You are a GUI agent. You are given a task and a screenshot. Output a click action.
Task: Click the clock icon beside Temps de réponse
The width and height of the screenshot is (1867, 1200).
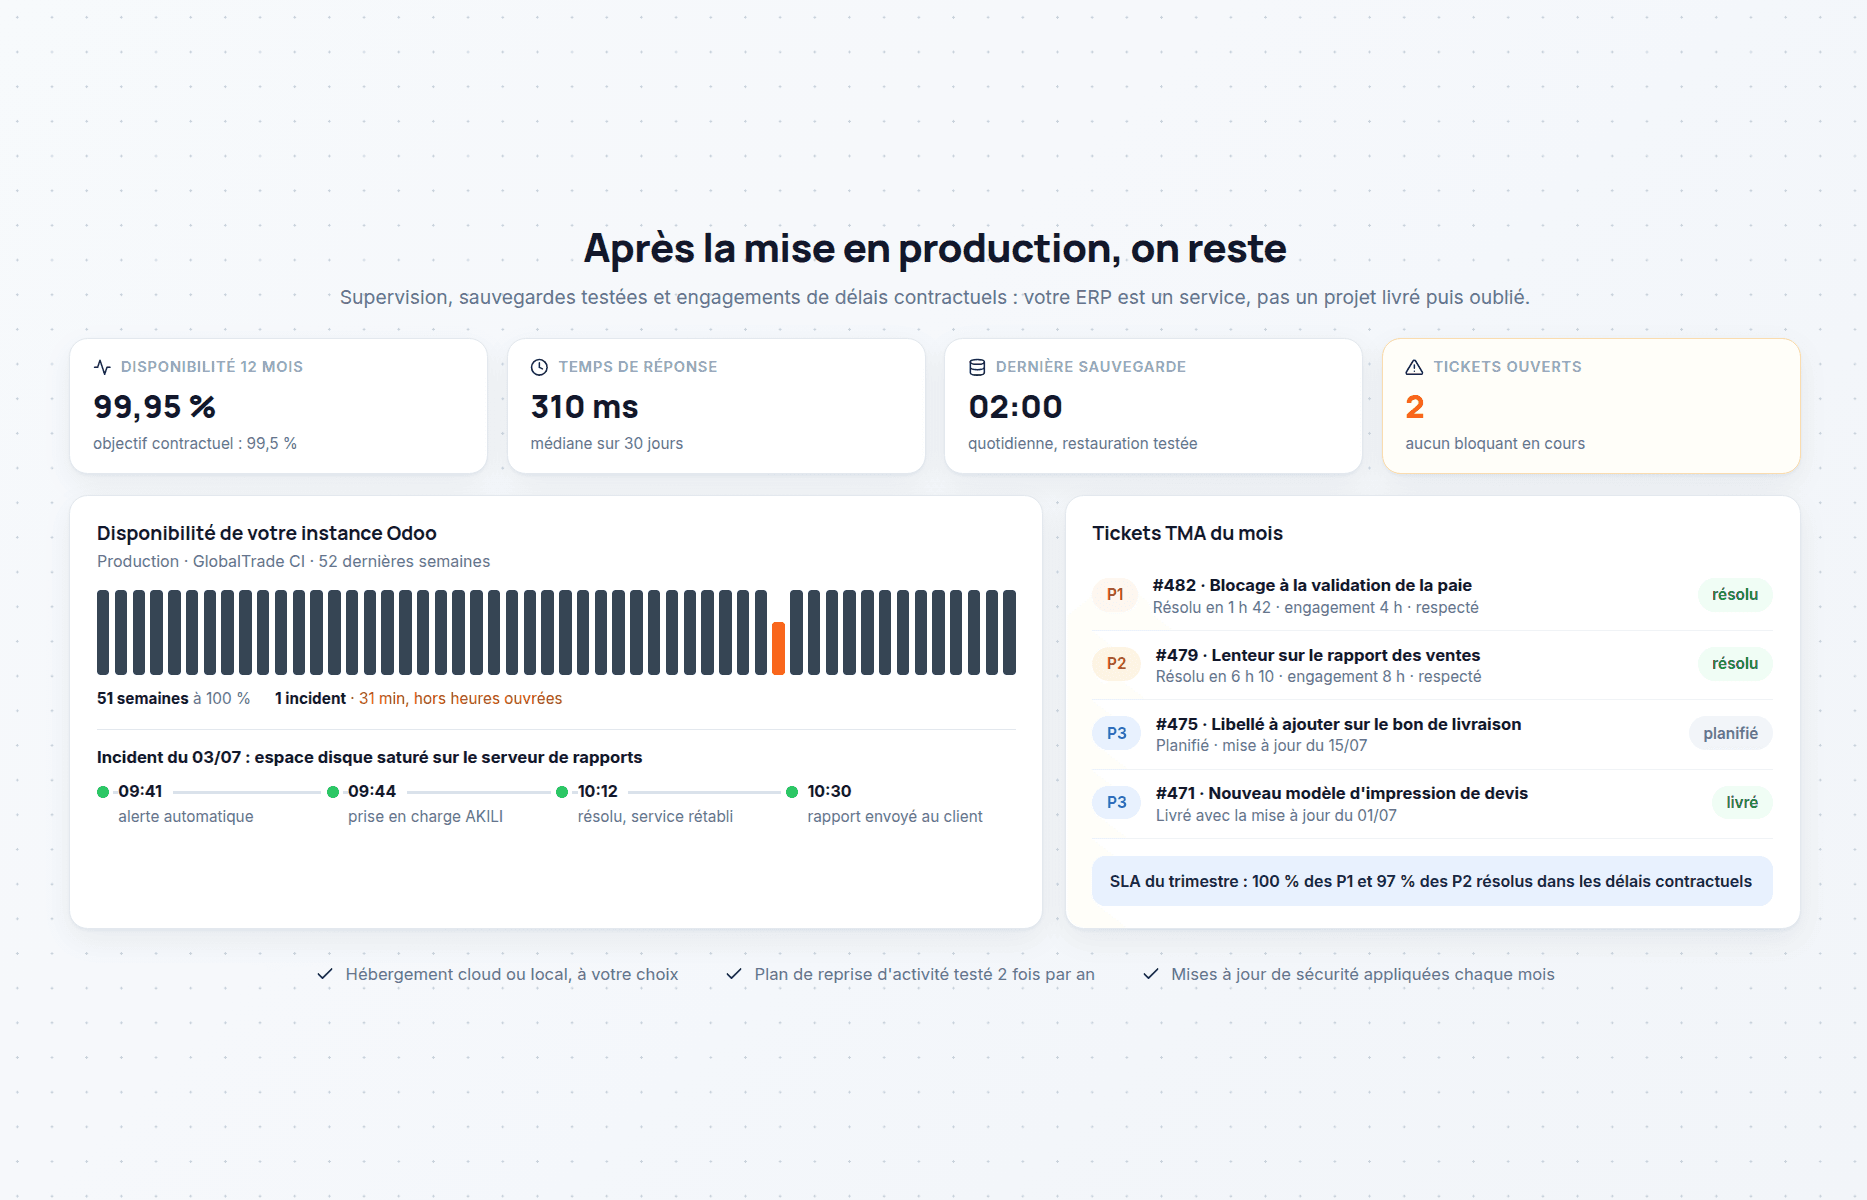tap(539, 367)
